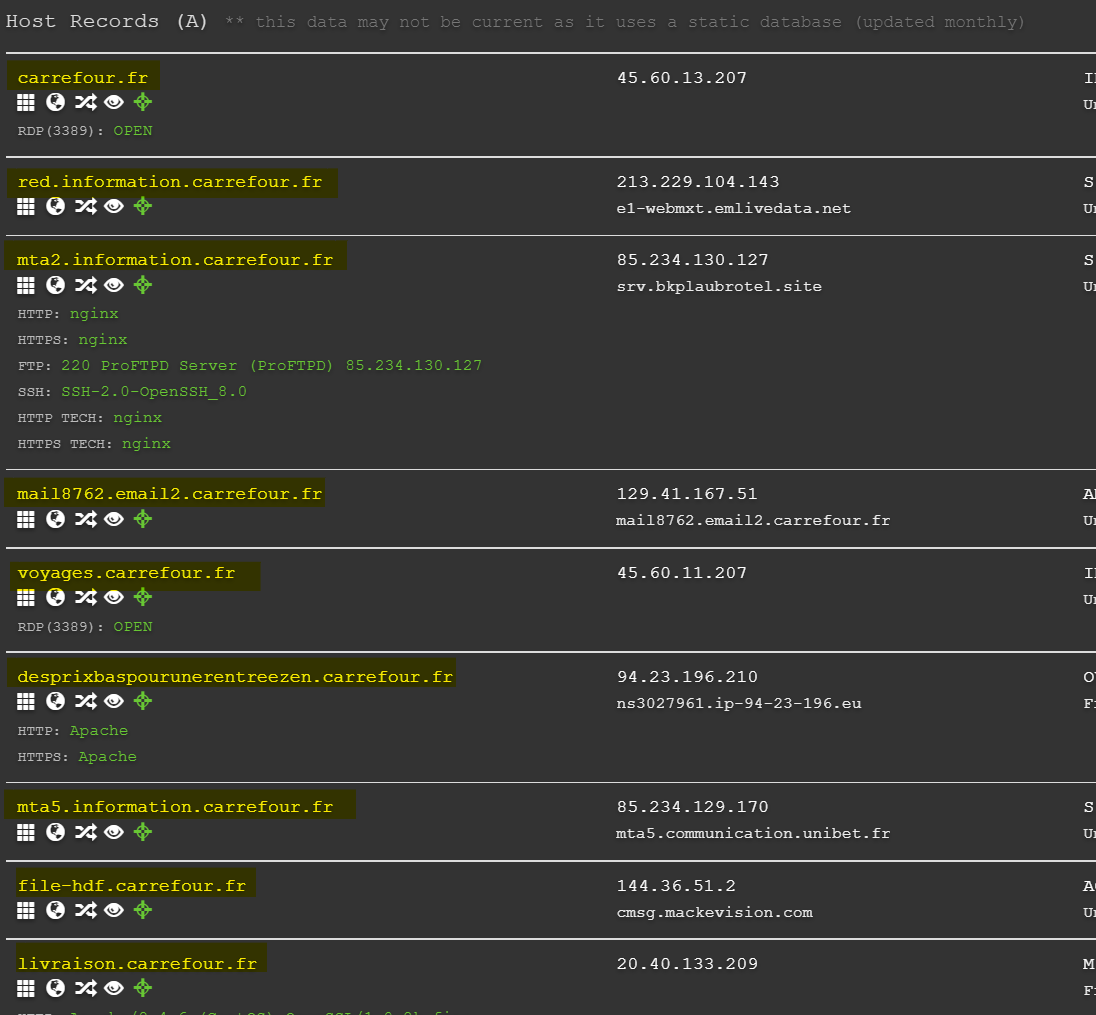Click the eye icon under mail8762.email2.carrefour.fr
Screen dimensions: 1096x1015
click(114, 519)
